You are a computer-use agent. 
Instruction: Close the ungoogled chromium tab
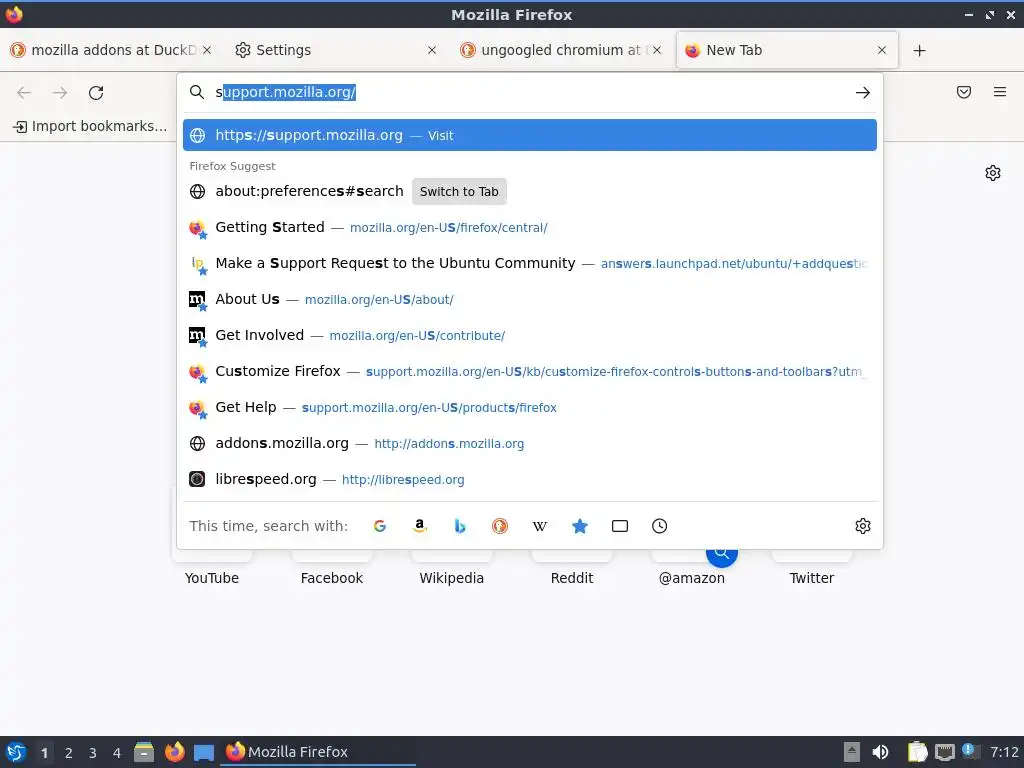(657, 50)
